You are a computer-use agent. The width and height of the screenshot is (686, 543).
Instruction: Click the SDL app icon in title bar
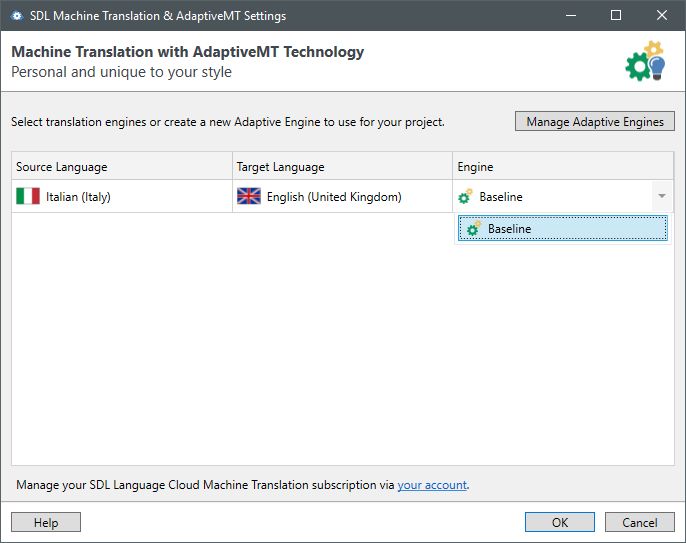tap(17, 16)
